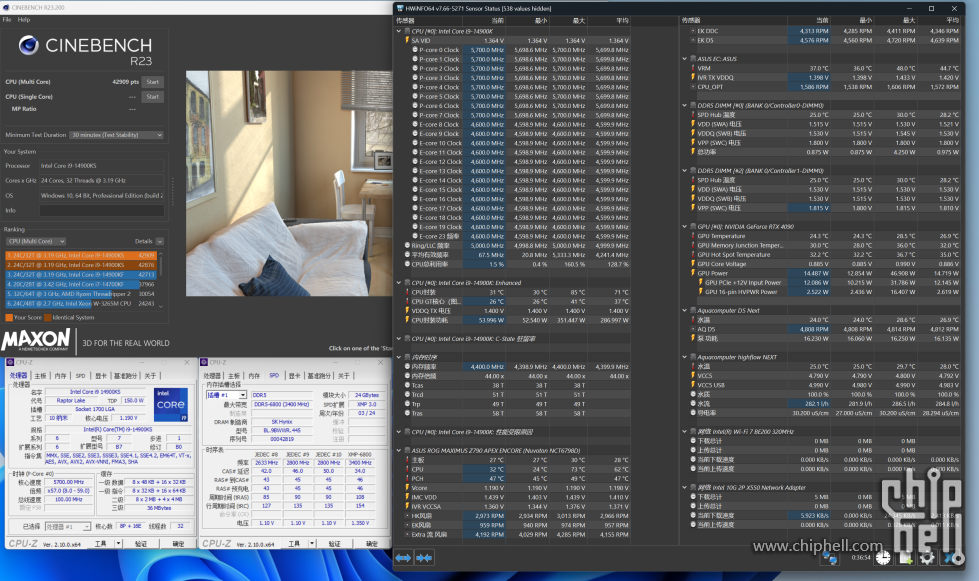Viewport: 979px width, 581px height.
Task: Click the lightning icon beside SA VID
Action: tap(407, 41)
